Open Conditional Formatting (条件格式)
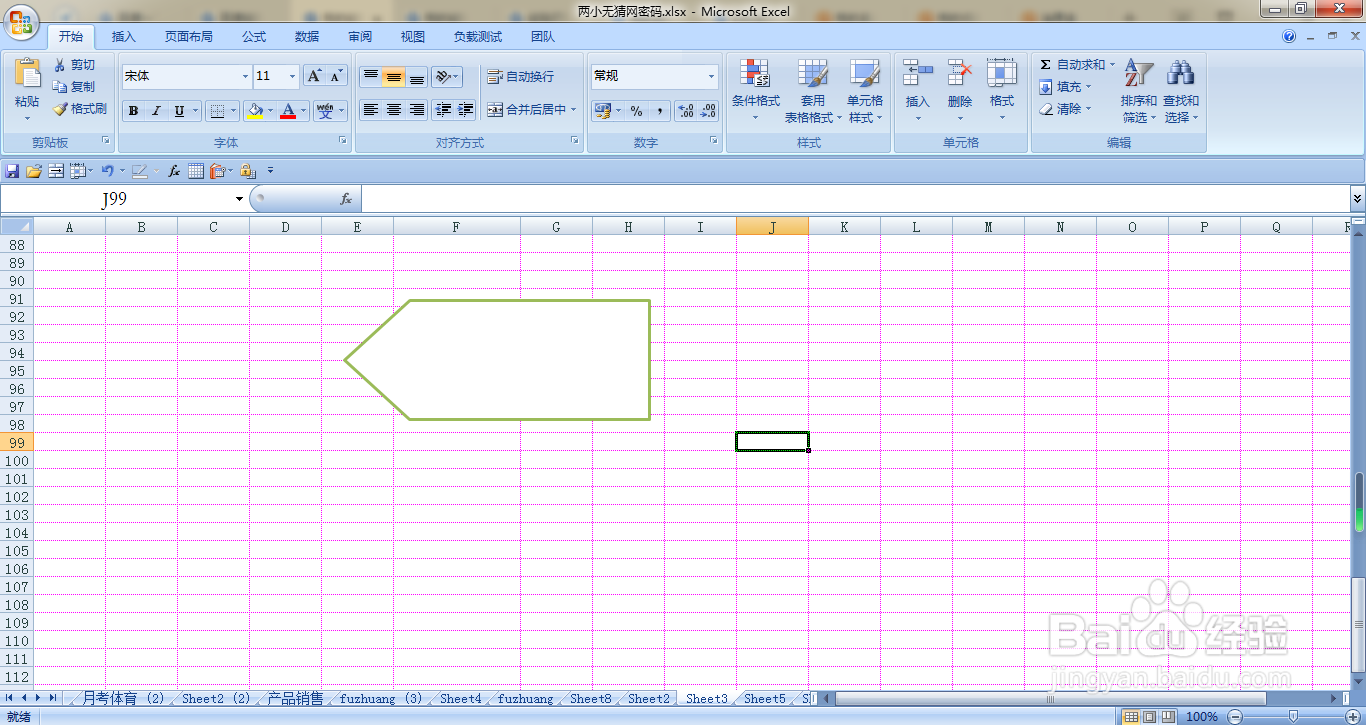Screen dimensions: 1366x725 (756, 91)
